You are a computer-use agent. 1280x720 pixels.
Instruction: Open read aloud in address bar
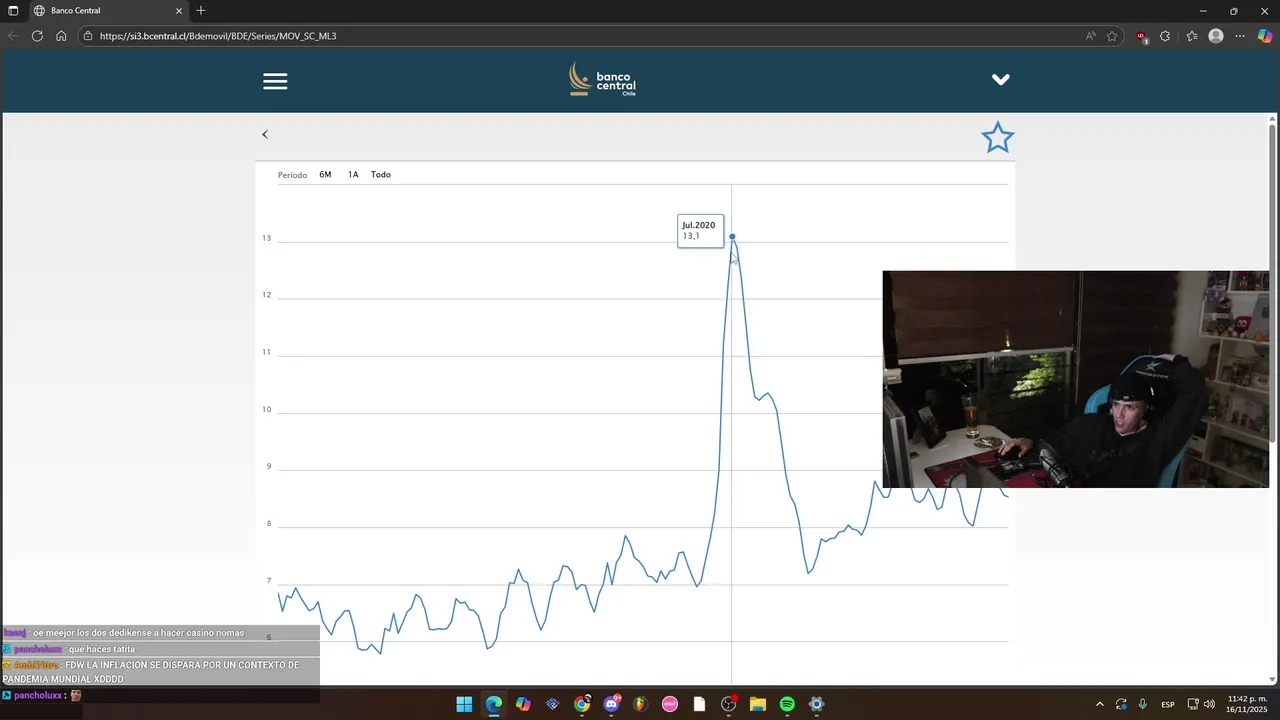coord(1090,36)
